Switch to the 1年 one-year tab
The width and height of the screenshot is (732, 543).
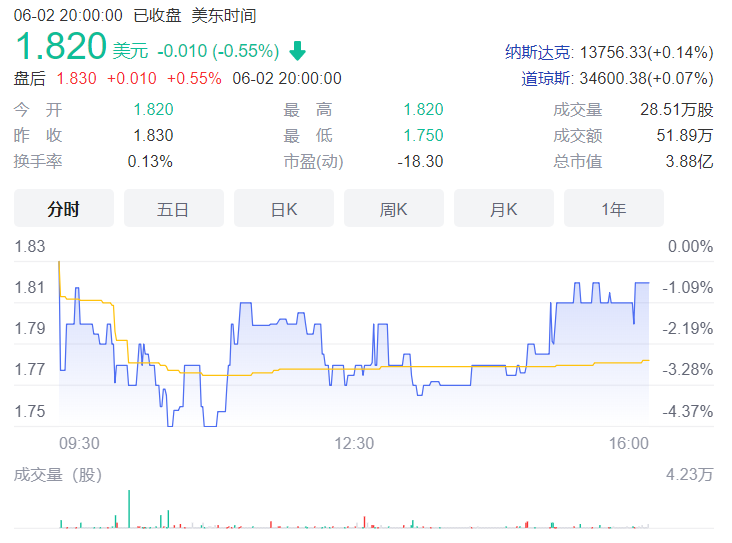(614, 208)
